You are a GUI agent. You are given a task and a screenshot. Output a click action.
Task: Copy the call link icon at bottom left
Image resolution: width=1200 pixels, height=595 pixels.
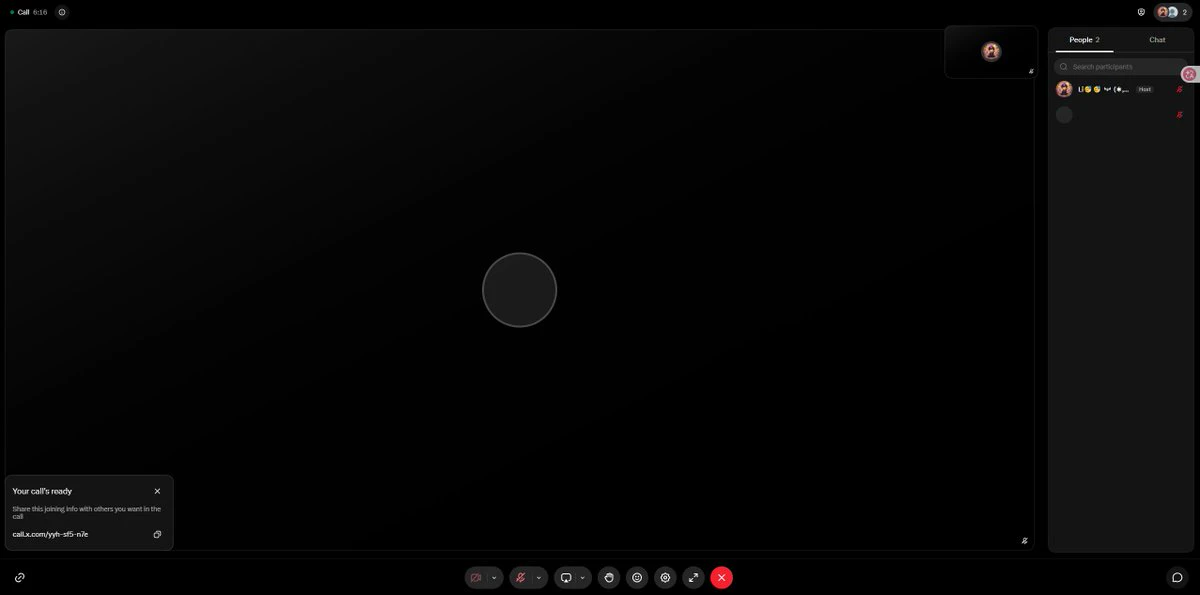click(20, 578)
